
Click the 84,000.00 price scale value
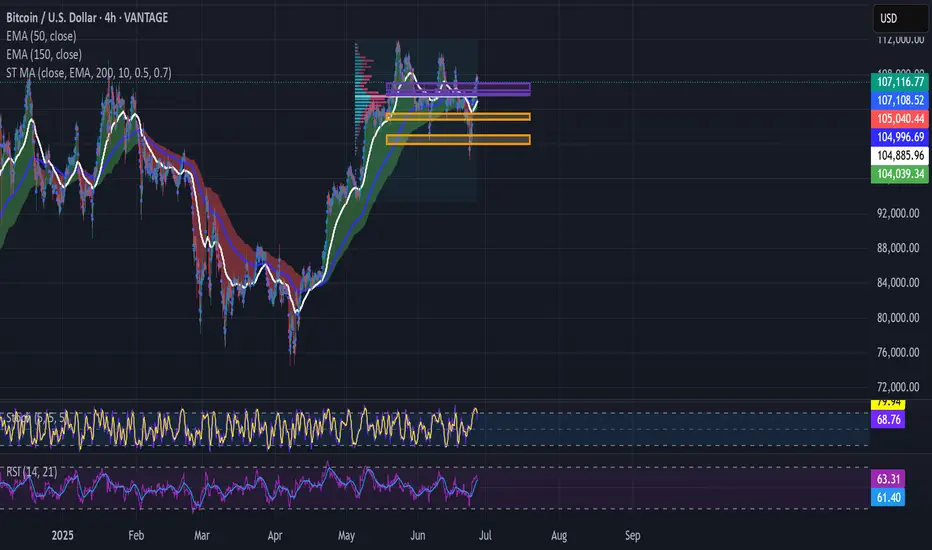(x=898, y=282)
